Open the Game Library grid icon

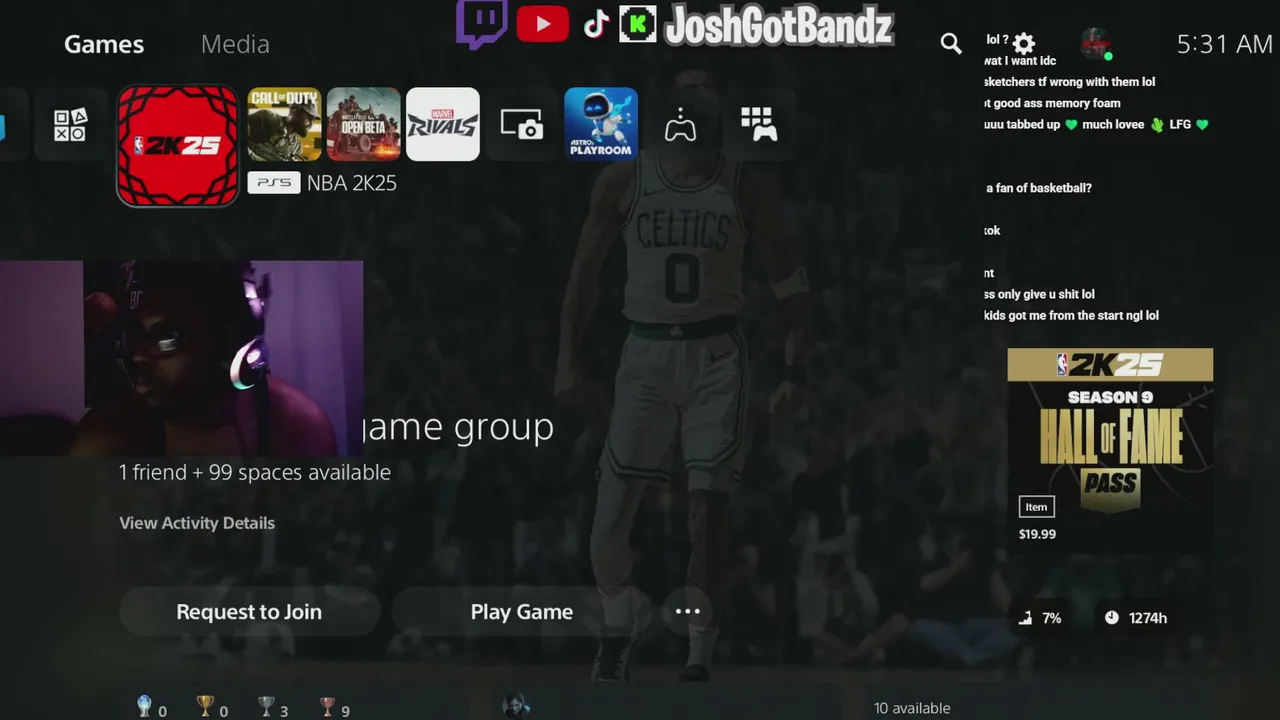point(759,124)
